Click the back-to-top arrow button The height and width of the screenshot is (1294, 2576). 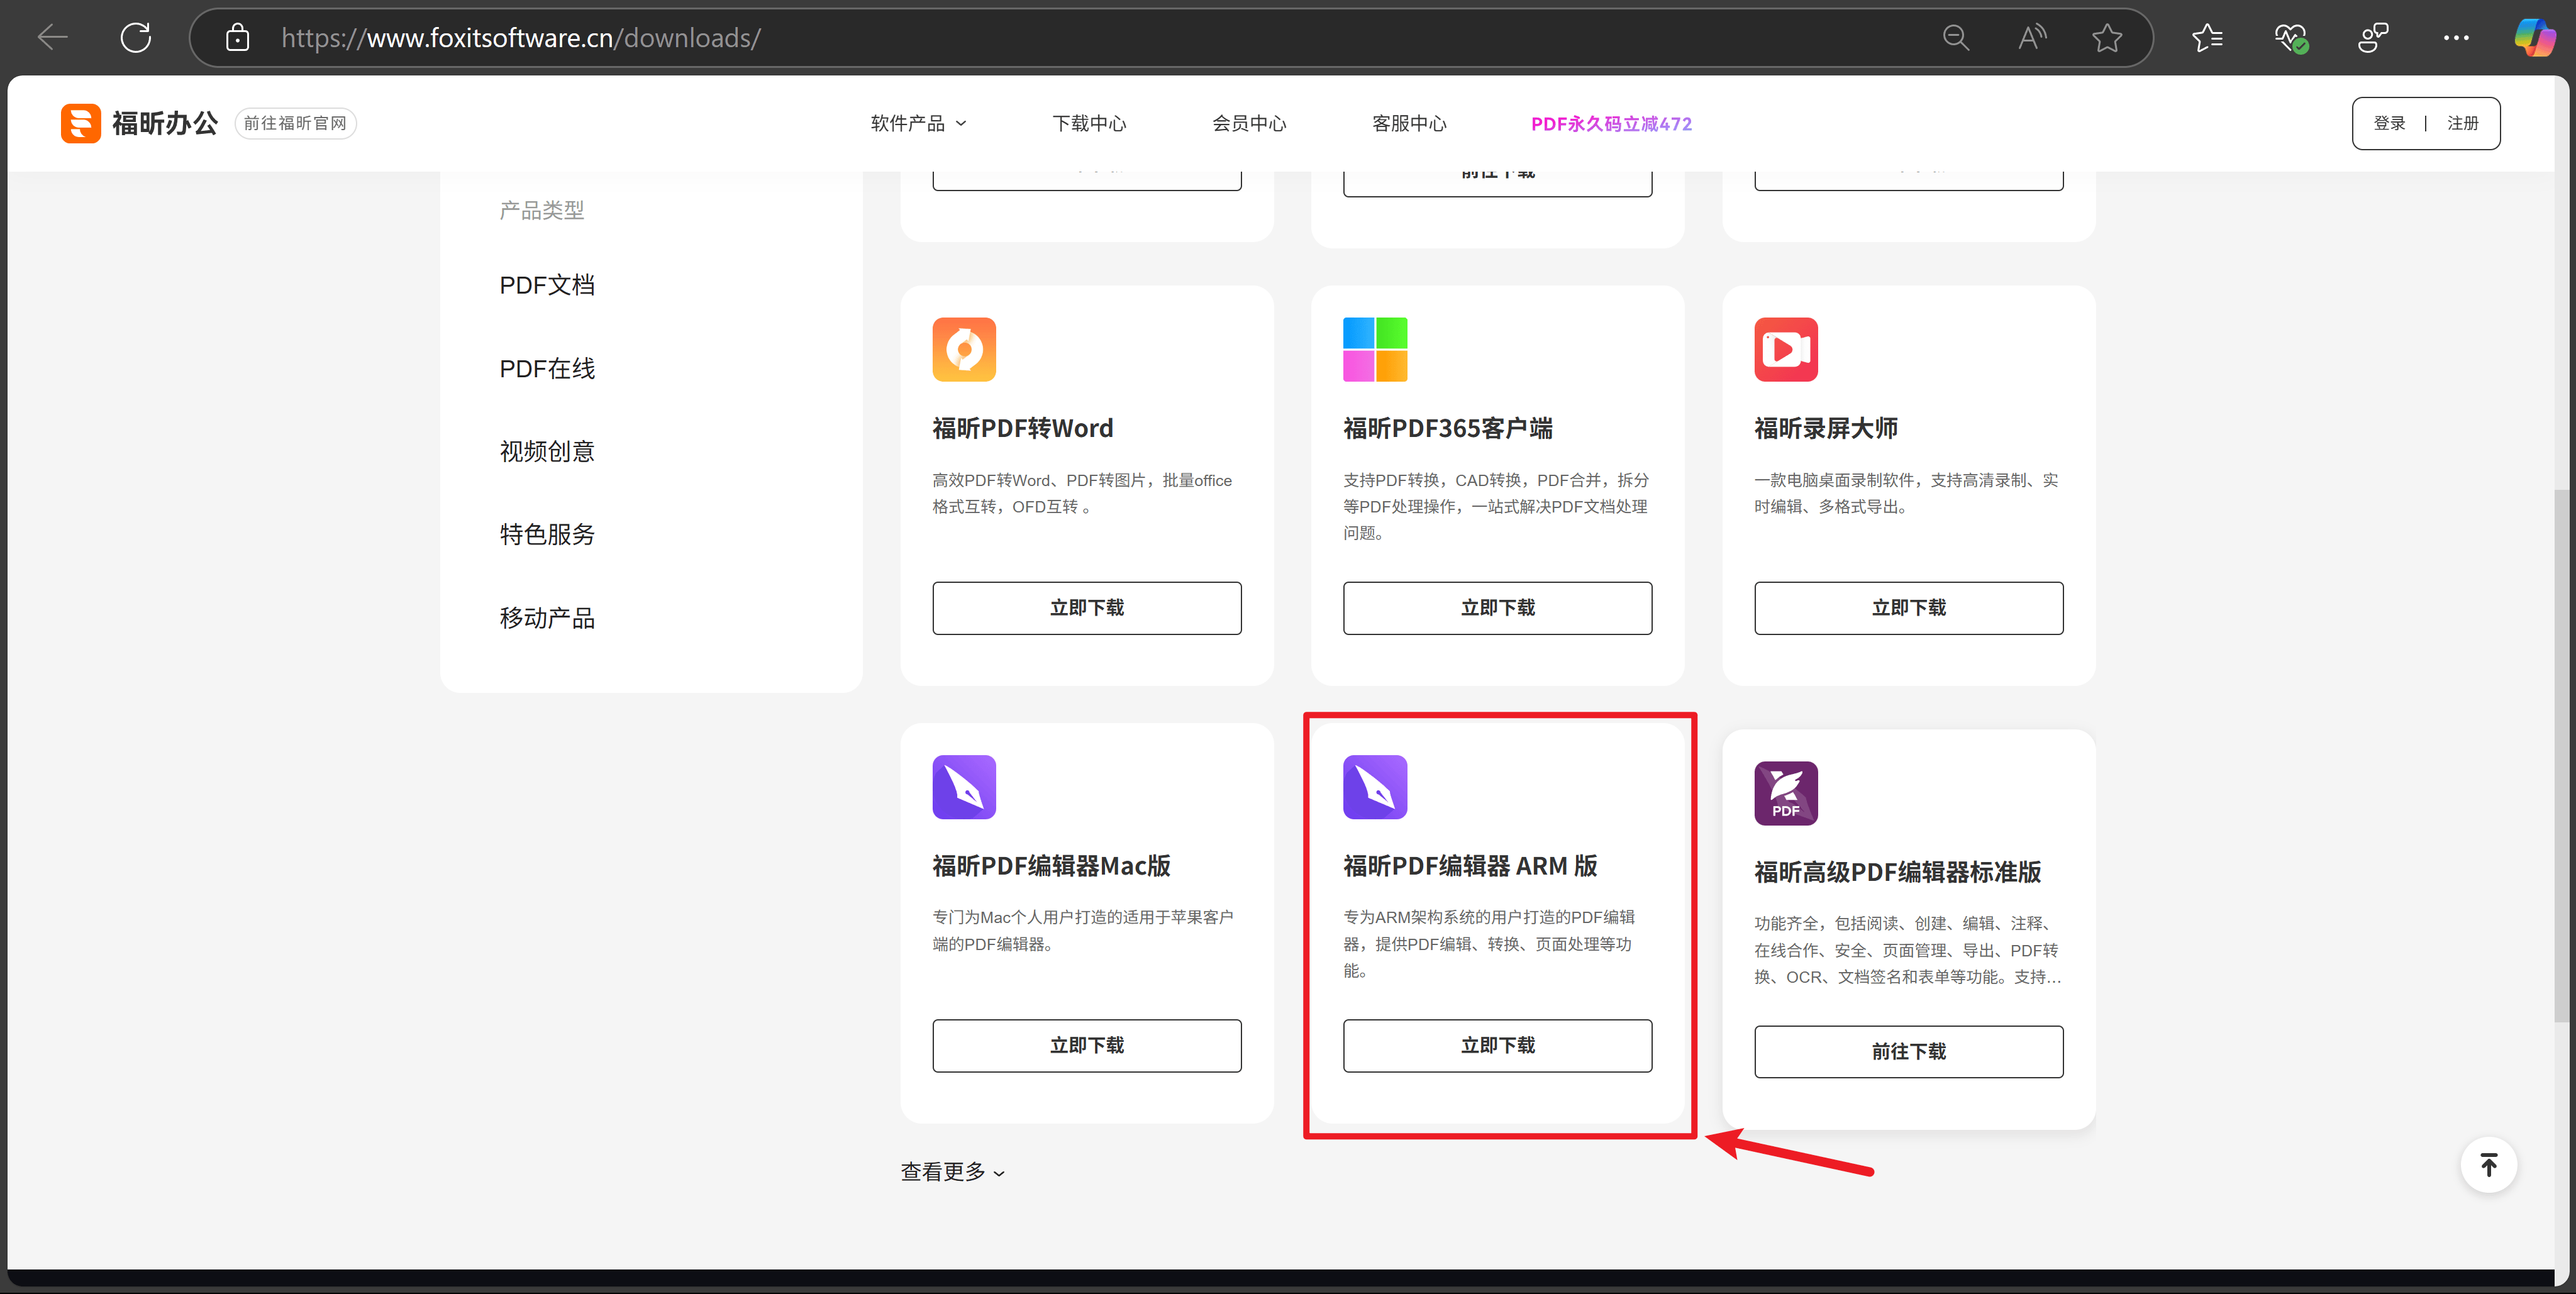click(2488, 1164)
